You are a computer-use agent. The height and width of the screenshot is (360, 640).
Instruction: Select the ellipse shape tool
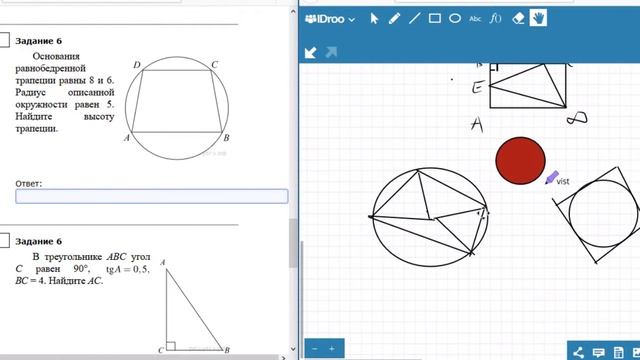(455, 18)
